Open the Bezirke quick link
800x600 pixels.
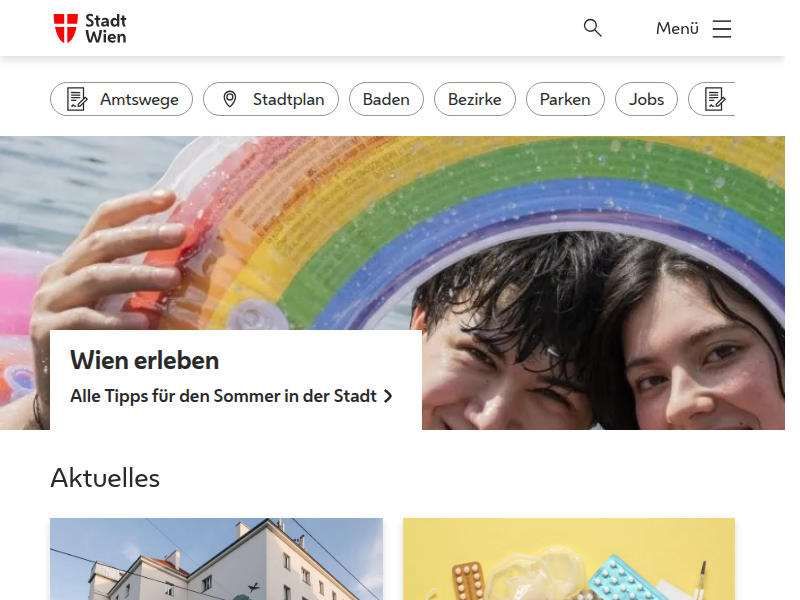(x=474, y=99)
